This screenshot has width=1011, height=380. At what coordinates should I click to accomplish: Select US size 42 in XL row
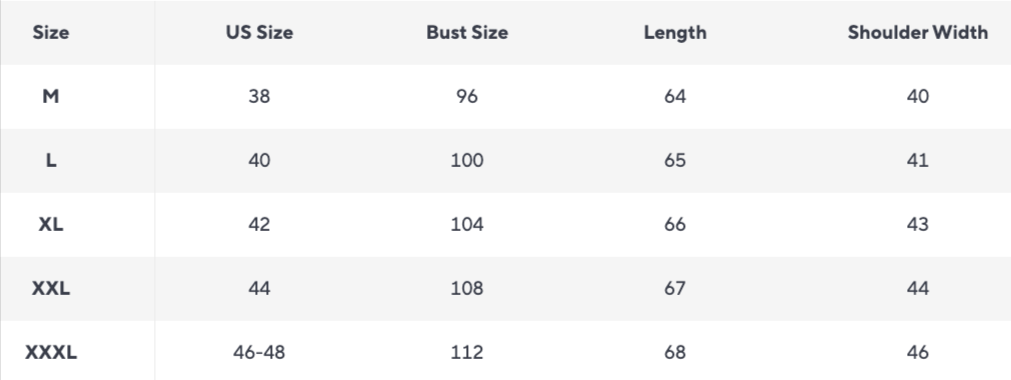[259, 224]
